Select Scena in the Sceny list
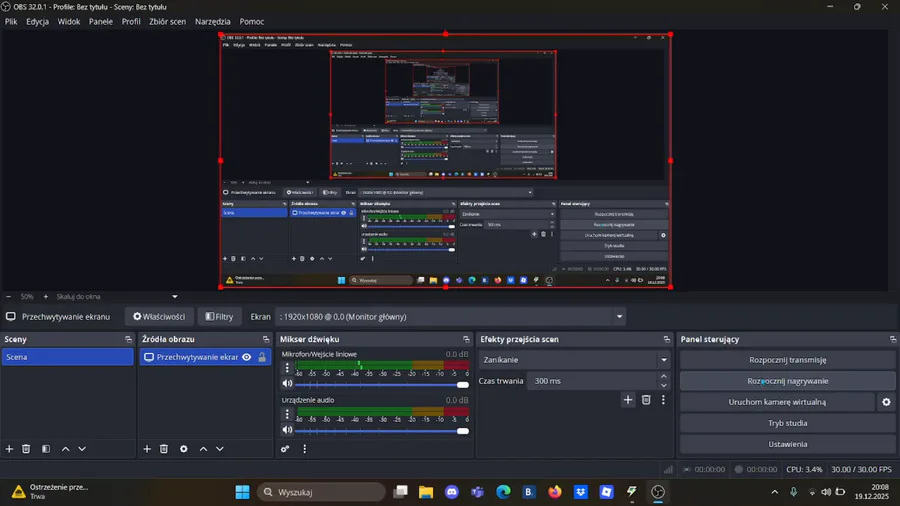900x506 pixels. point(68,357)
